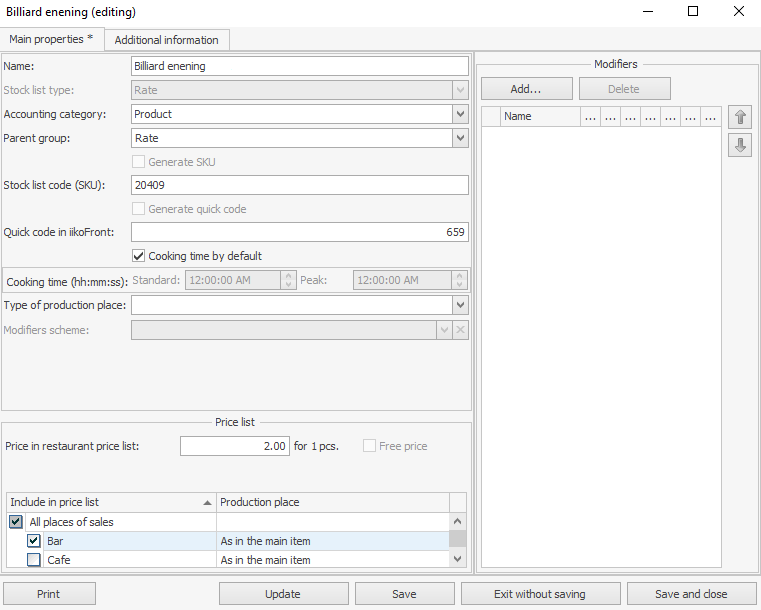Switch to Additional information tab
The image size is (761, 610).
166,40
